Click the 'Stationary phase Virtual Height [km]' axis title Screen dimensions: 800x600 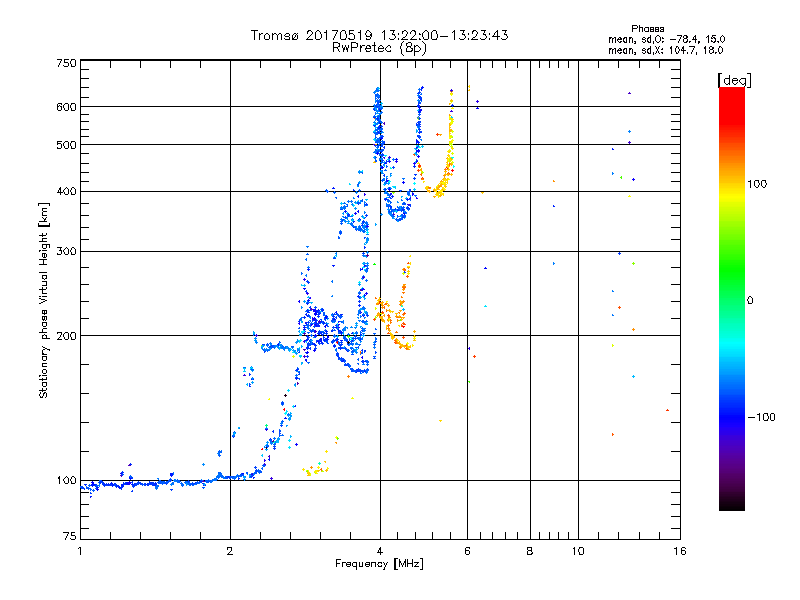click(x=44, y=301)
